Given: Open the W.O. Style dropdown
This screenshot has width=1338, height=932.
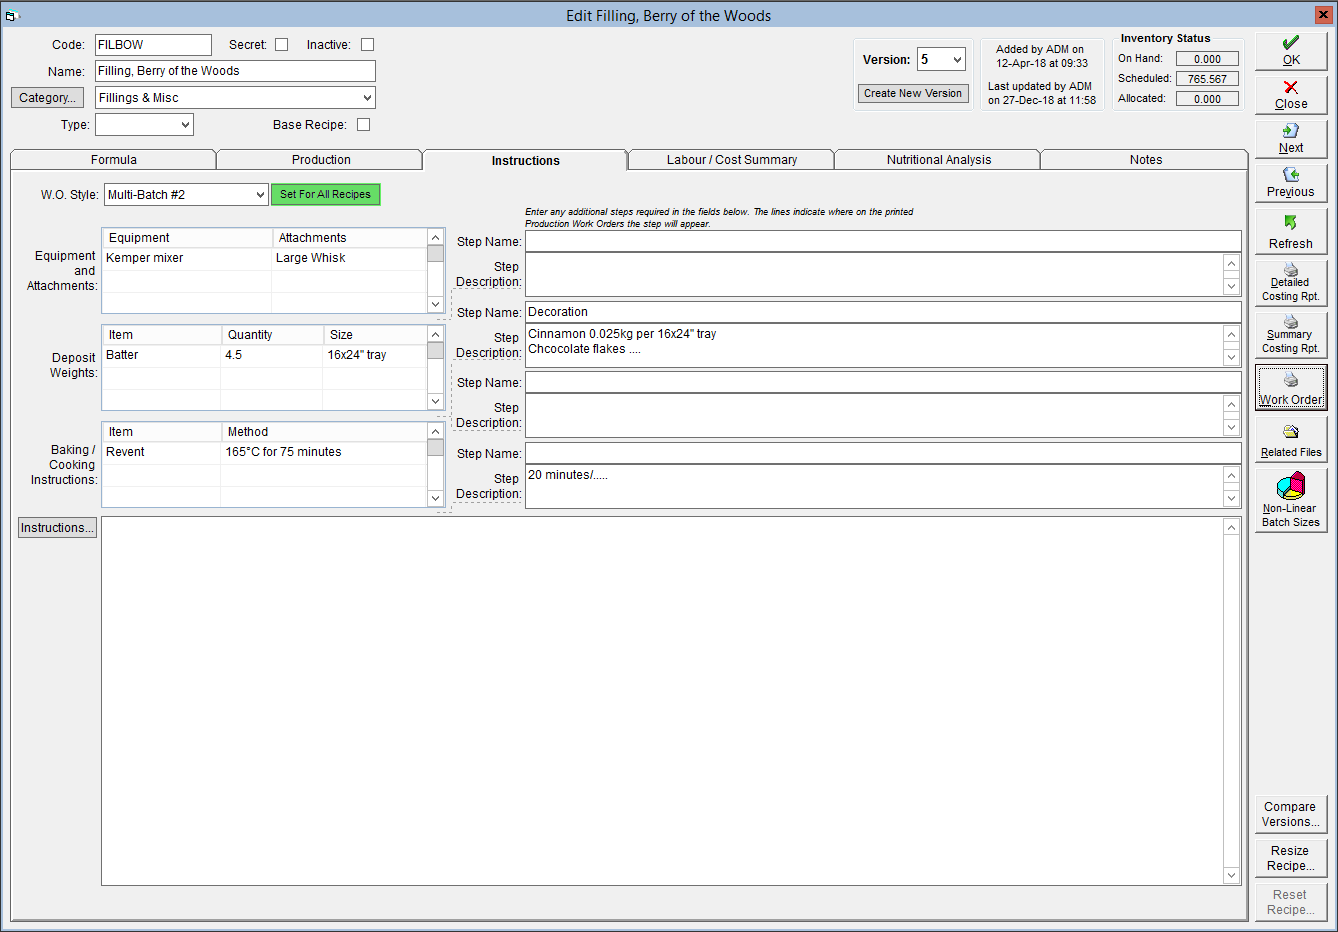Looking at the screenshot, I should (x=260, y=195).
